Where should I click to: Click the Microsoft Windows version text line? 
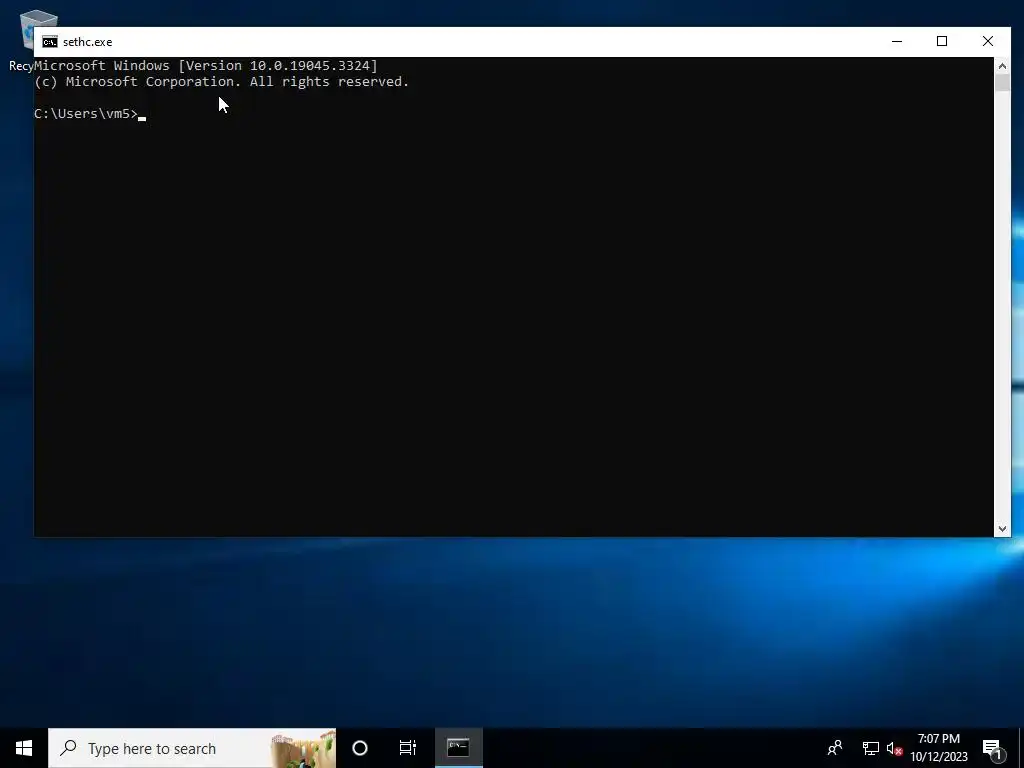(206, 65)
